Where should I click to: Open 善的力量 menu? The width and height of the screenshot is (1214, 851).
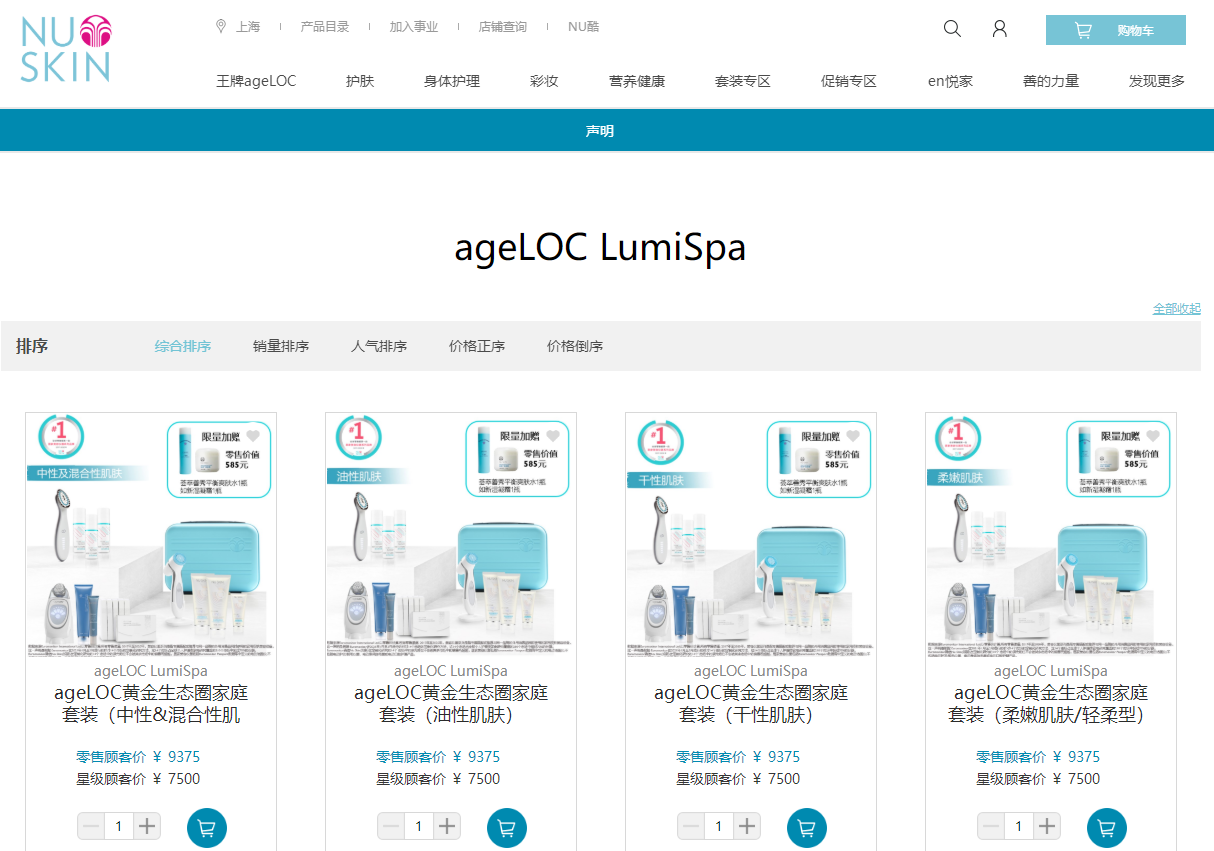pos(1051,81)
